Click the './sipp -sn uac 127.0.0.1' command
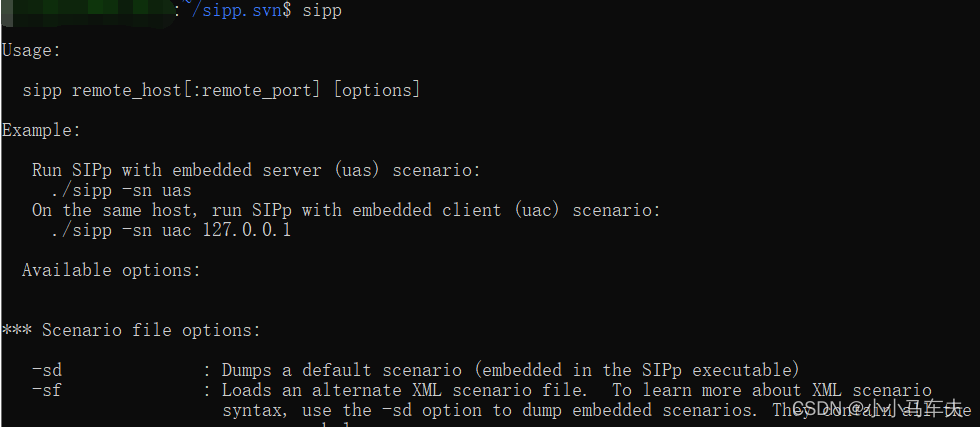 click(171, 230)
